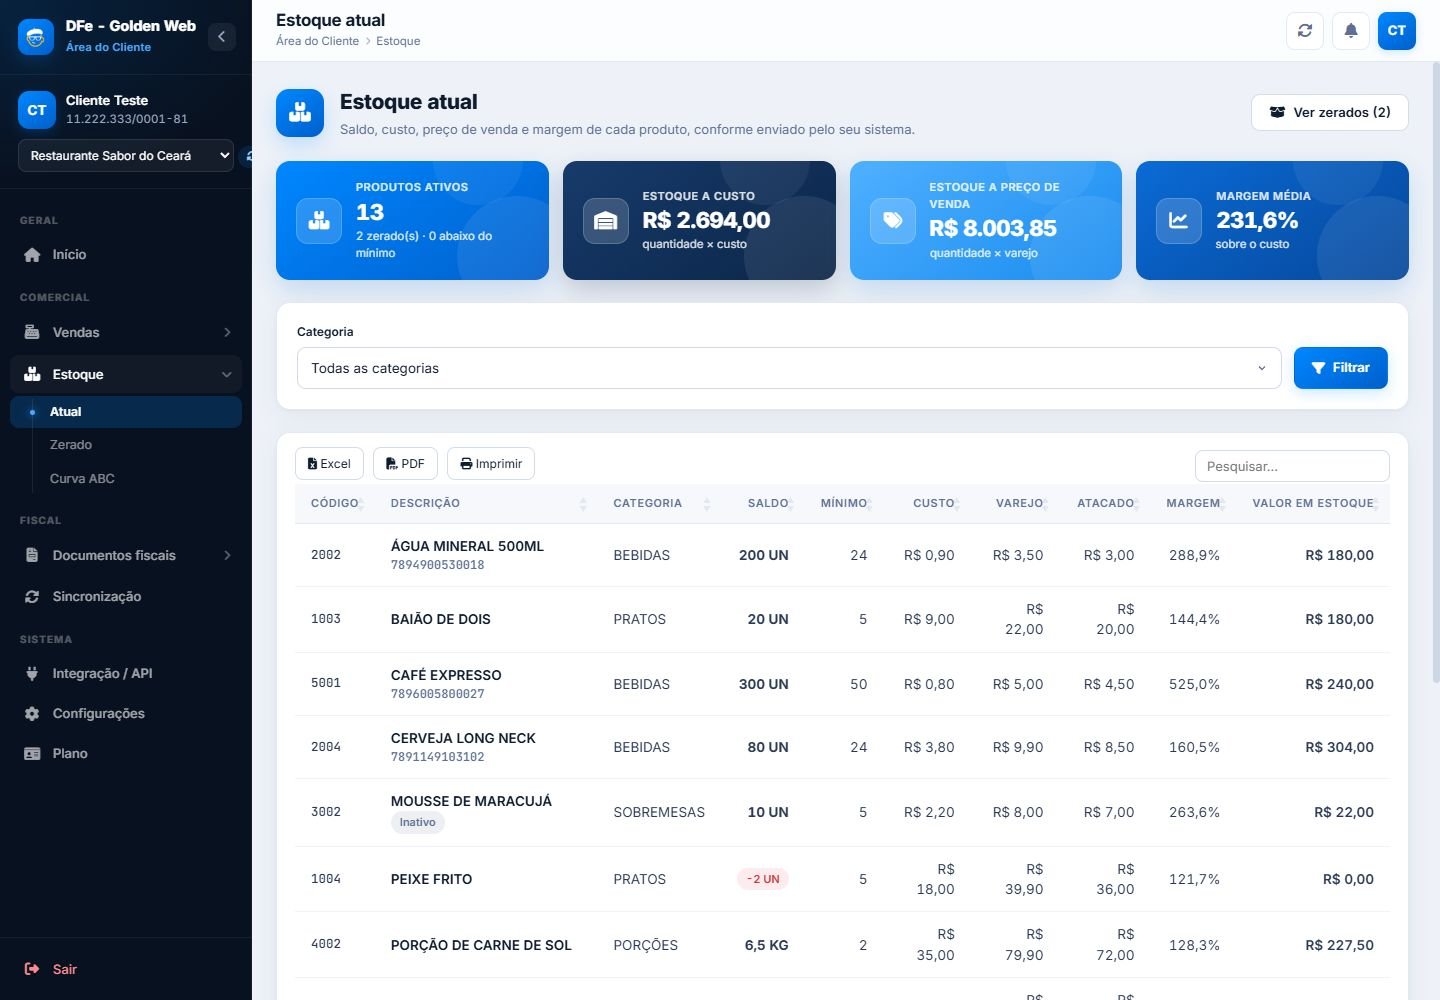Click the Início home icon

(x=32, y=255)
